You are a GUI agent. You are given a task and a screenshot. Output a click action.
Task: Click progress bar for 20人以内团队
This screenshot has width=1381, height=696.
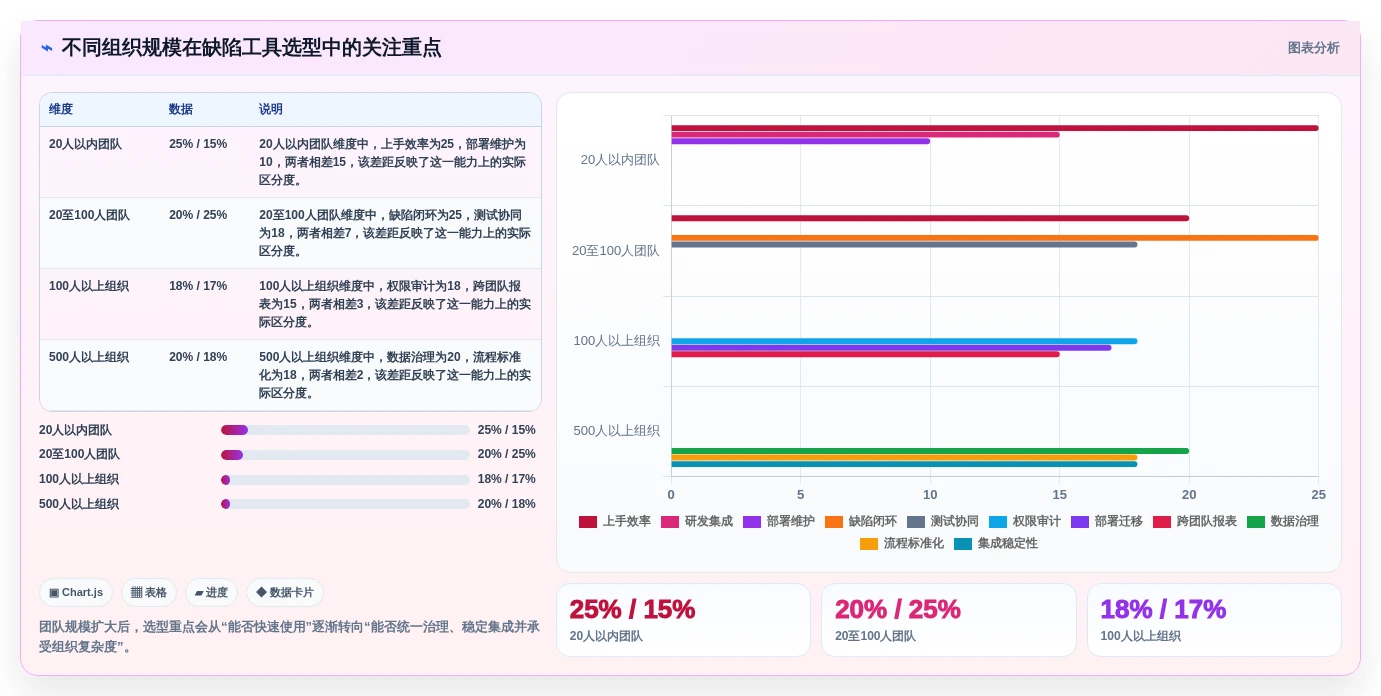tap(345, 430)
